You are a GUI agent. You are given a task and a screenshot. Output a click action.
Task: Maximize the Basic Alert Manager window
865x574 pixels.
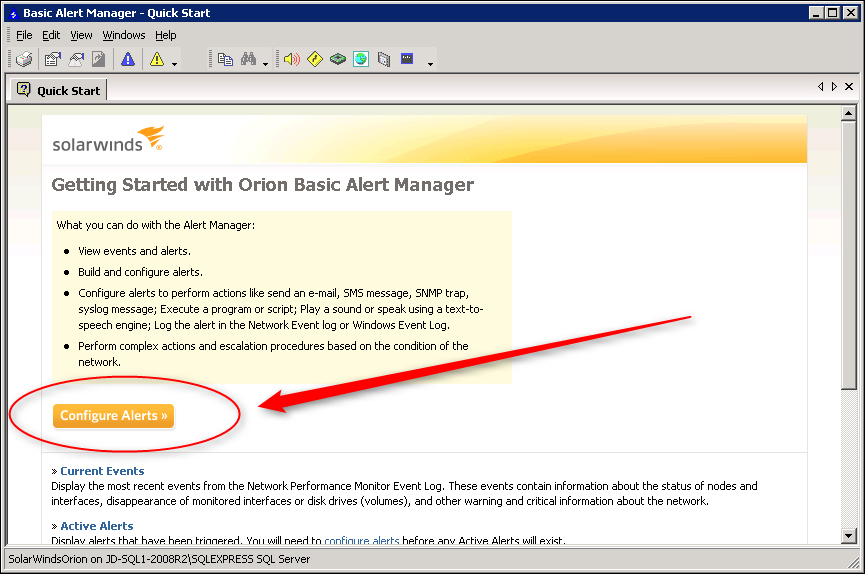point(833,13)
